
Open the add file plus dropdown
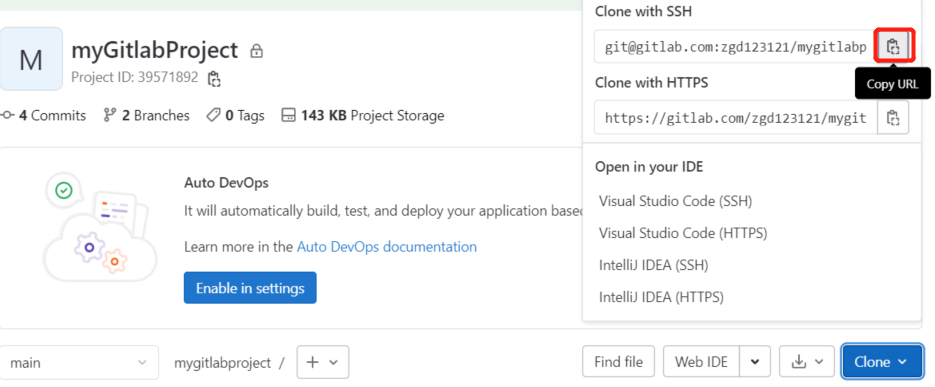pos(323,362)
